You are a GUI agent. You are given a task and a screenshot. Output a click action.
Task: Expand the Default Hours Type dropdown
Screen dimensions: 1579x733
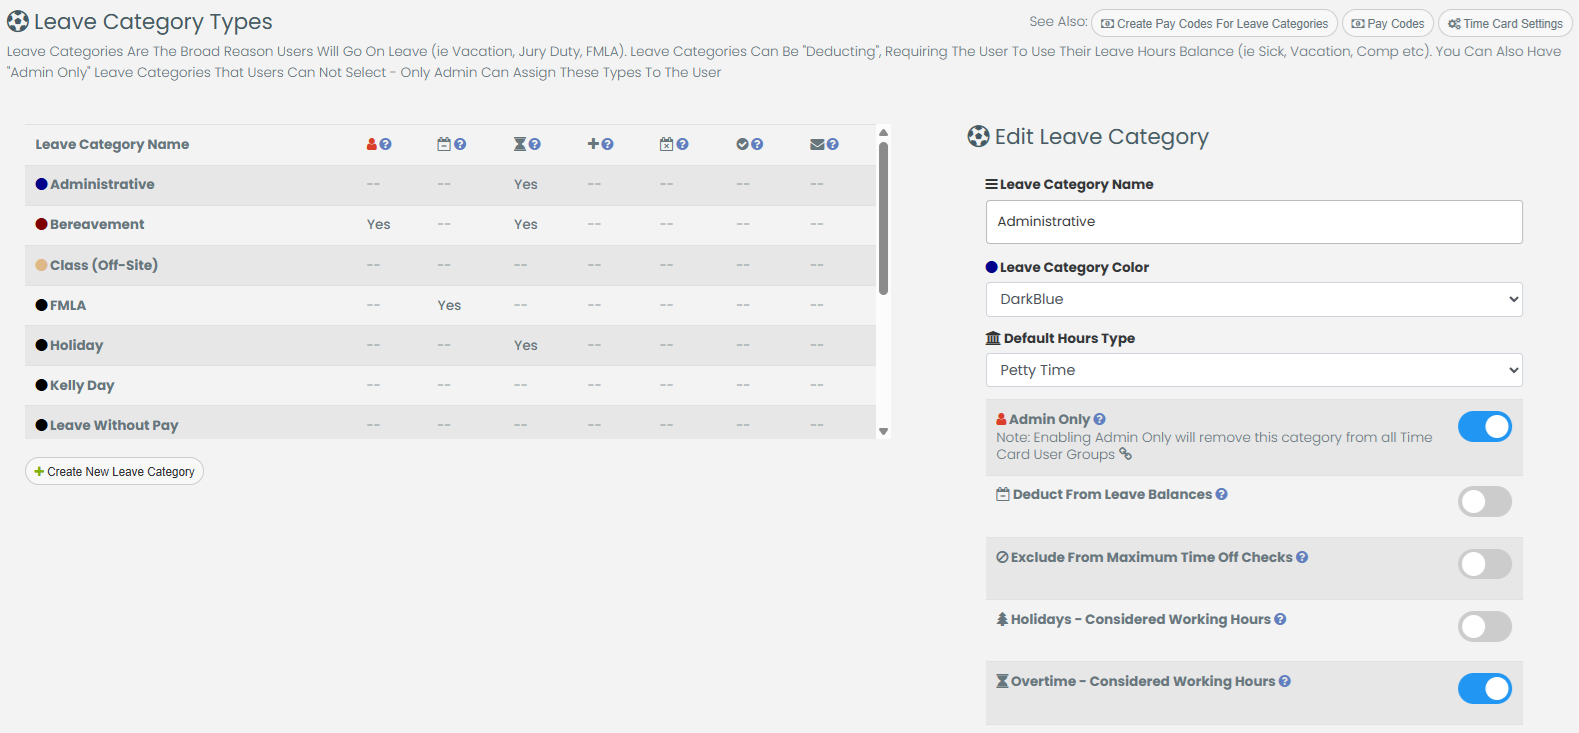[1253, 370]
